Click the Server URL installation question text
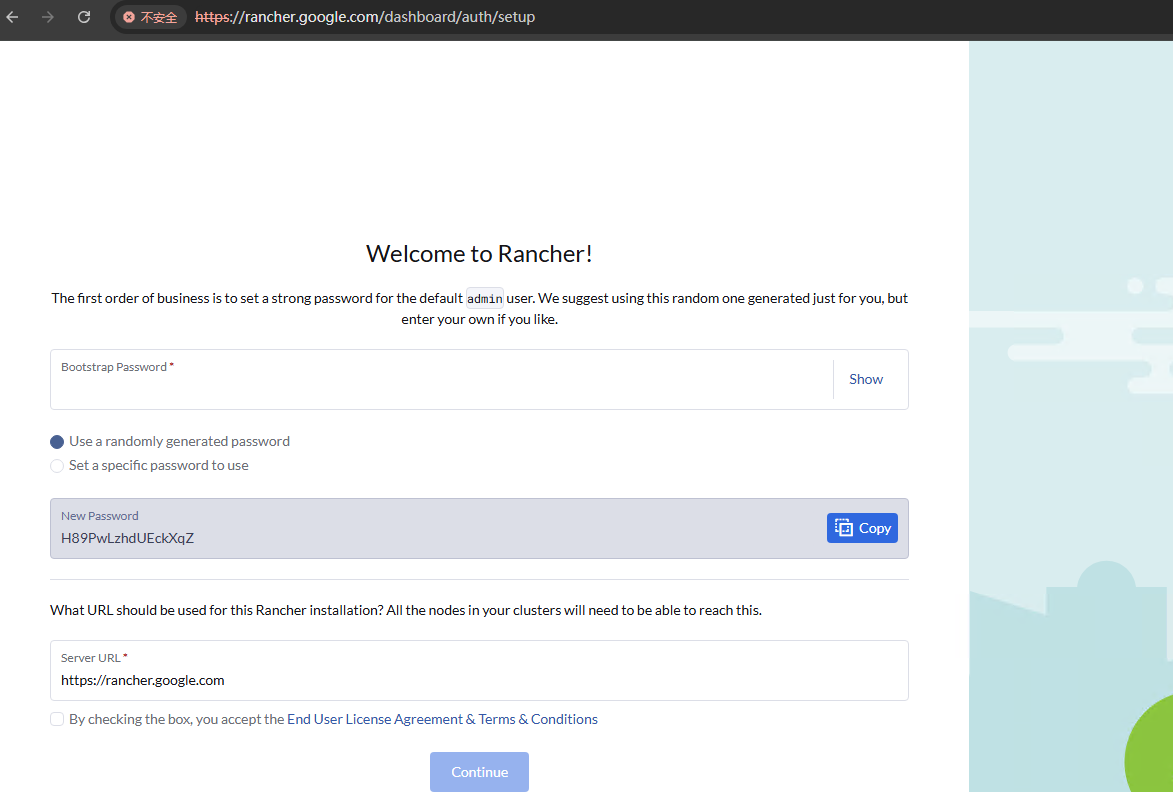1173x792 pixels. (x=405, y=610)
